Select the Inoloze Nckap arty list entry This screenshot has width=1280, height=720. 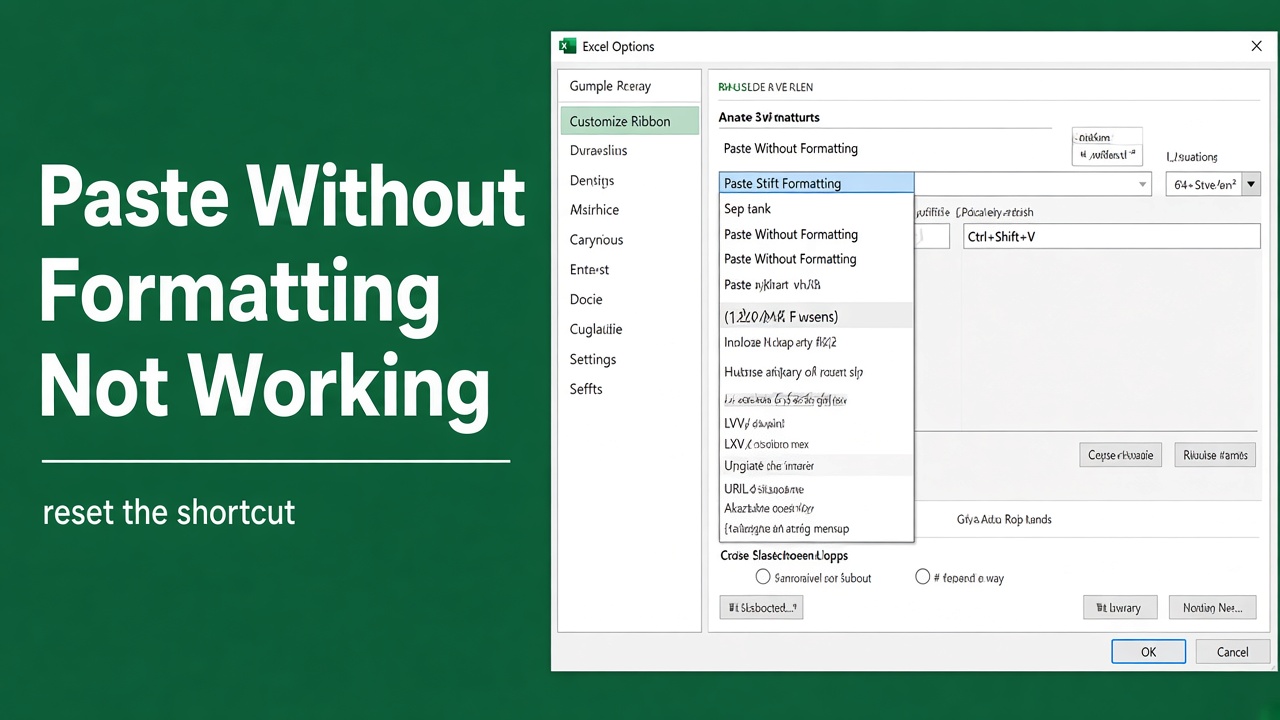coord(816,342)
